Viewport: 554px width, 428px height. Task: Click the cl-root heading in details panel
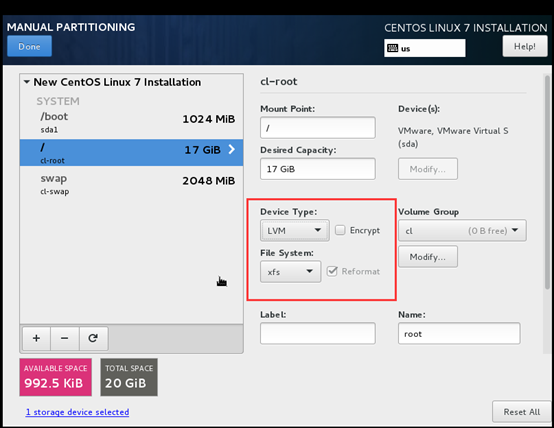(x=279, y=81)
